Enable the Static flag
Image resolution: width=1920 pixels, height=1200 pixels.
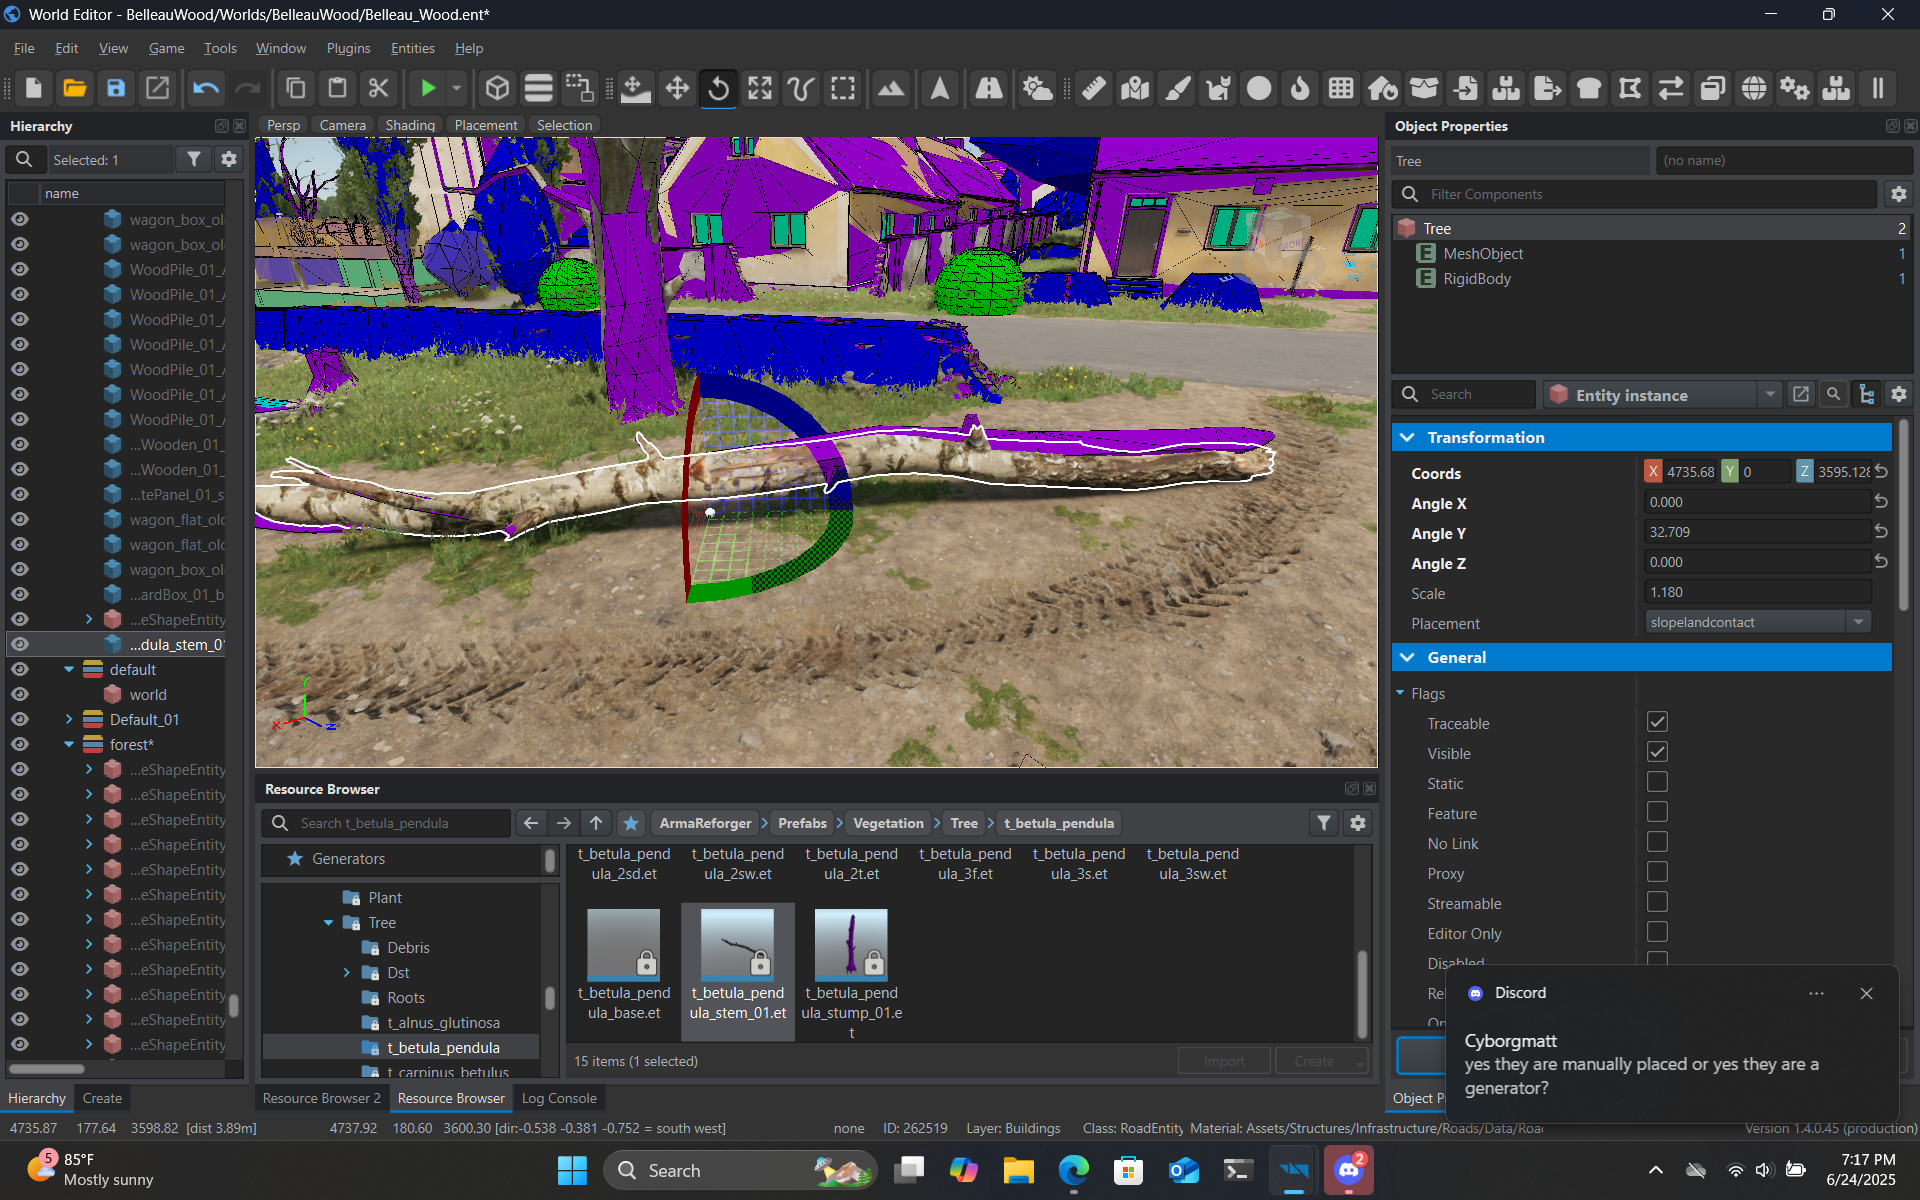click(1657, 782)
